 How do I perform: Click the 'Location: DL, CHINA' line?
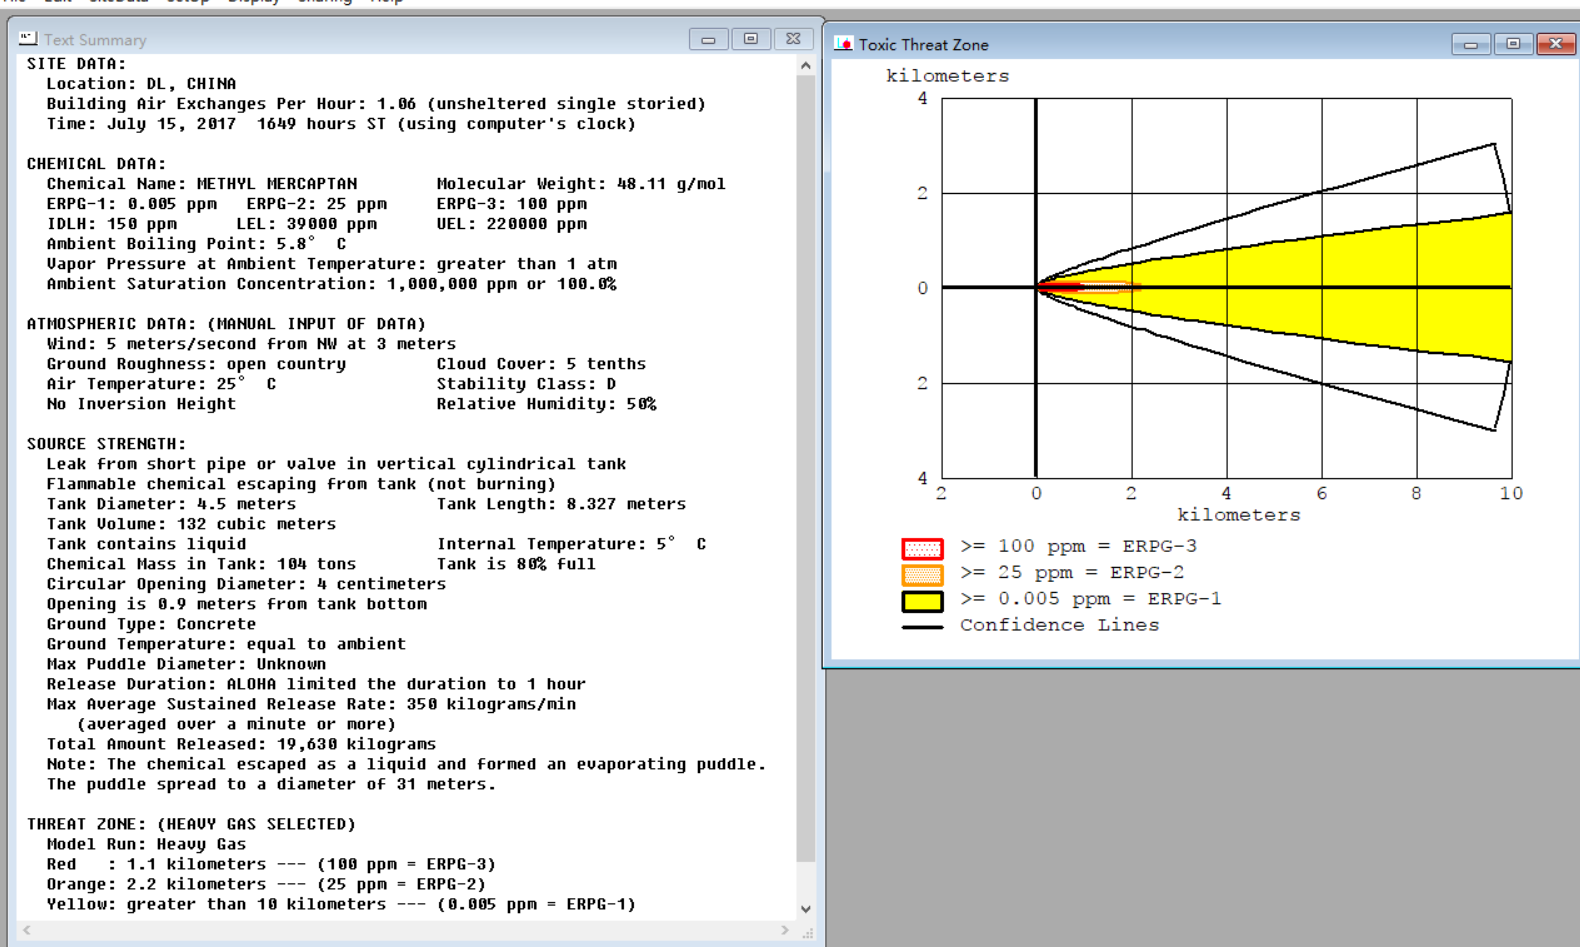point(141,84)
